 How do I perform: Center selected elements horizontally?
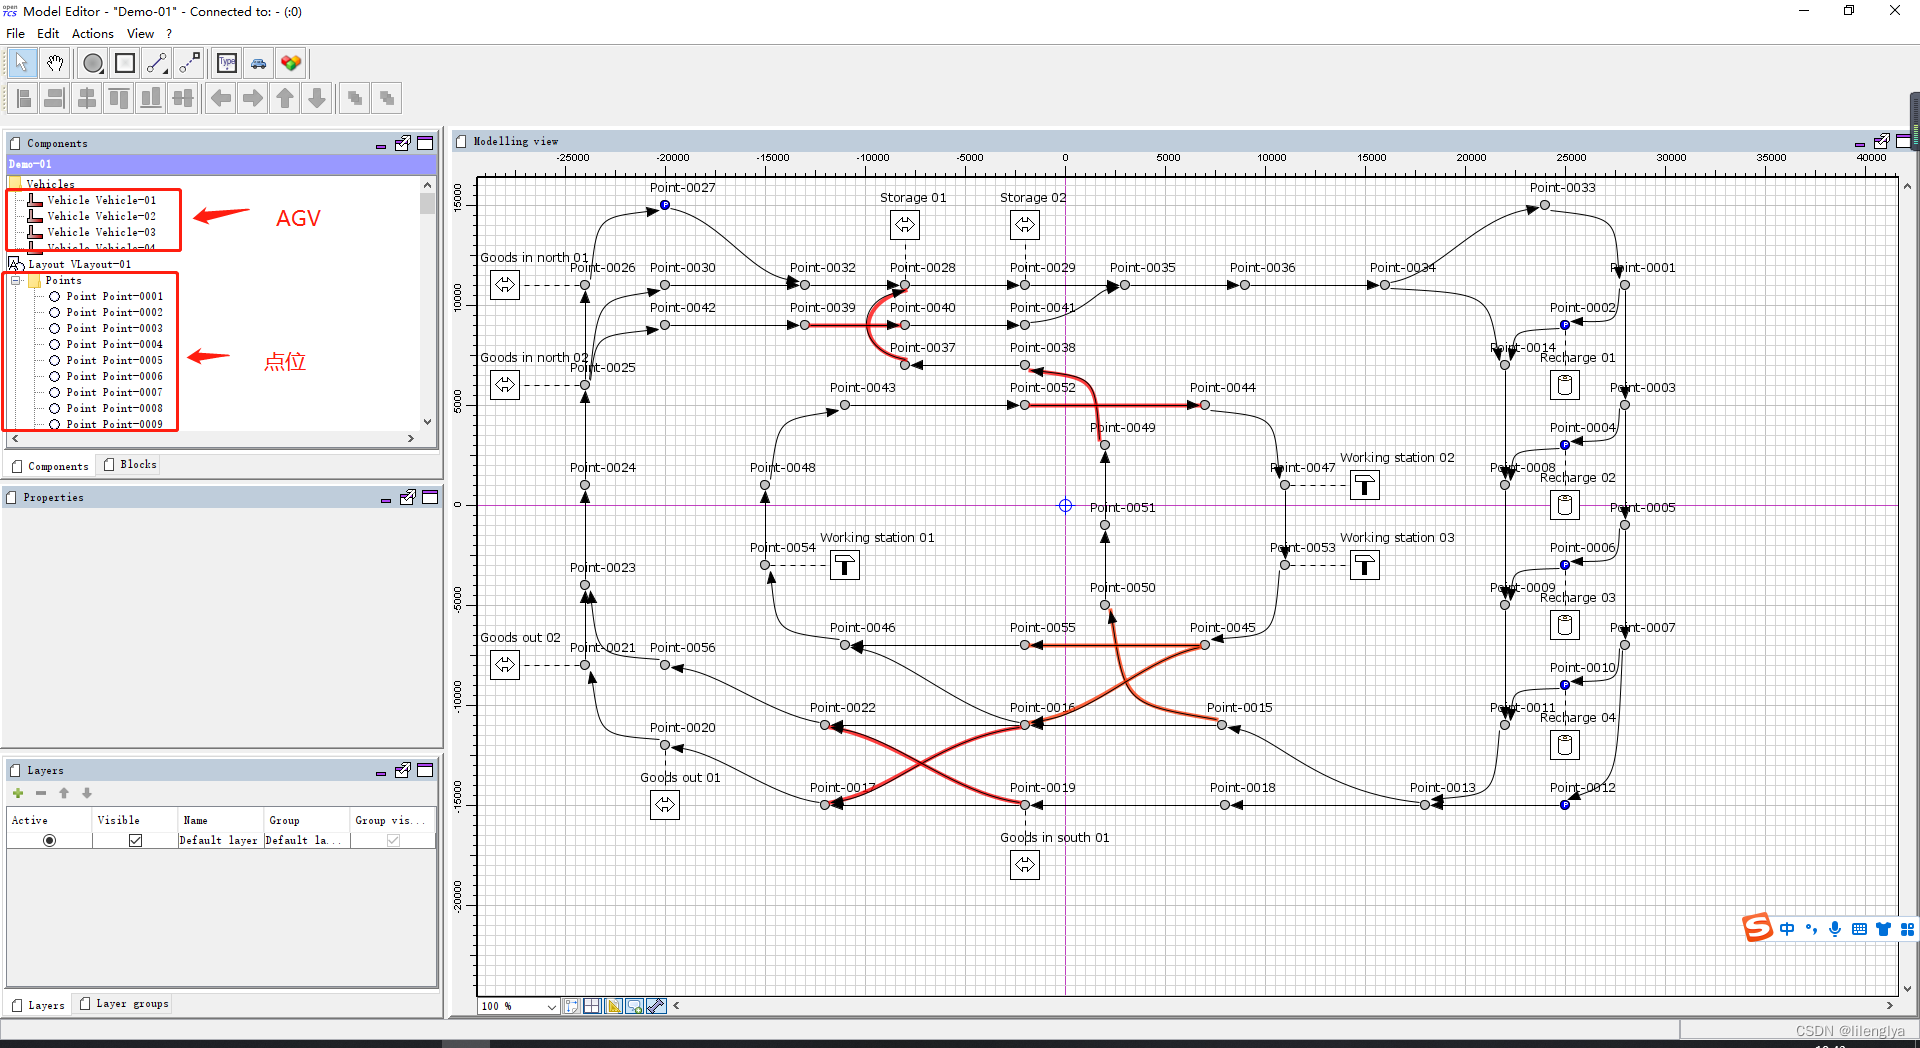point(87,98)
